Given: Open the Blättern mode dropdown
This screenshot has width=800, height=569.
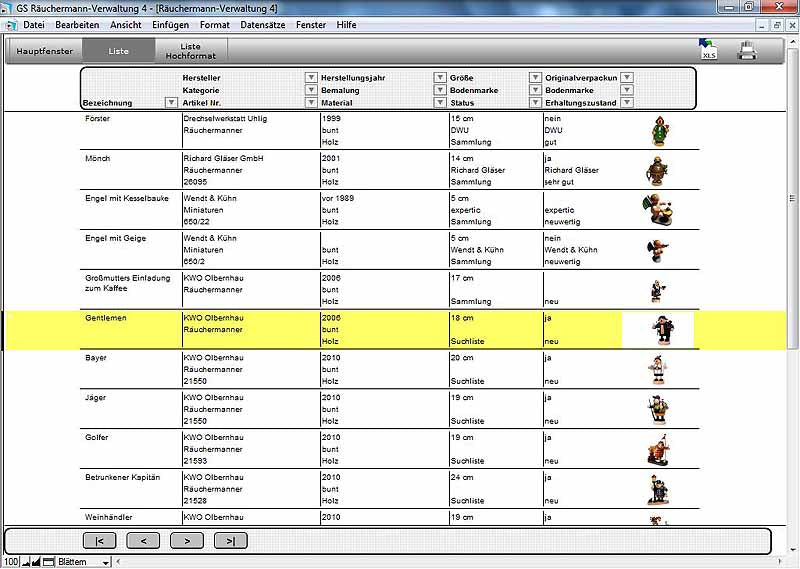Looking at the screenshot, I should pos(105,562).
